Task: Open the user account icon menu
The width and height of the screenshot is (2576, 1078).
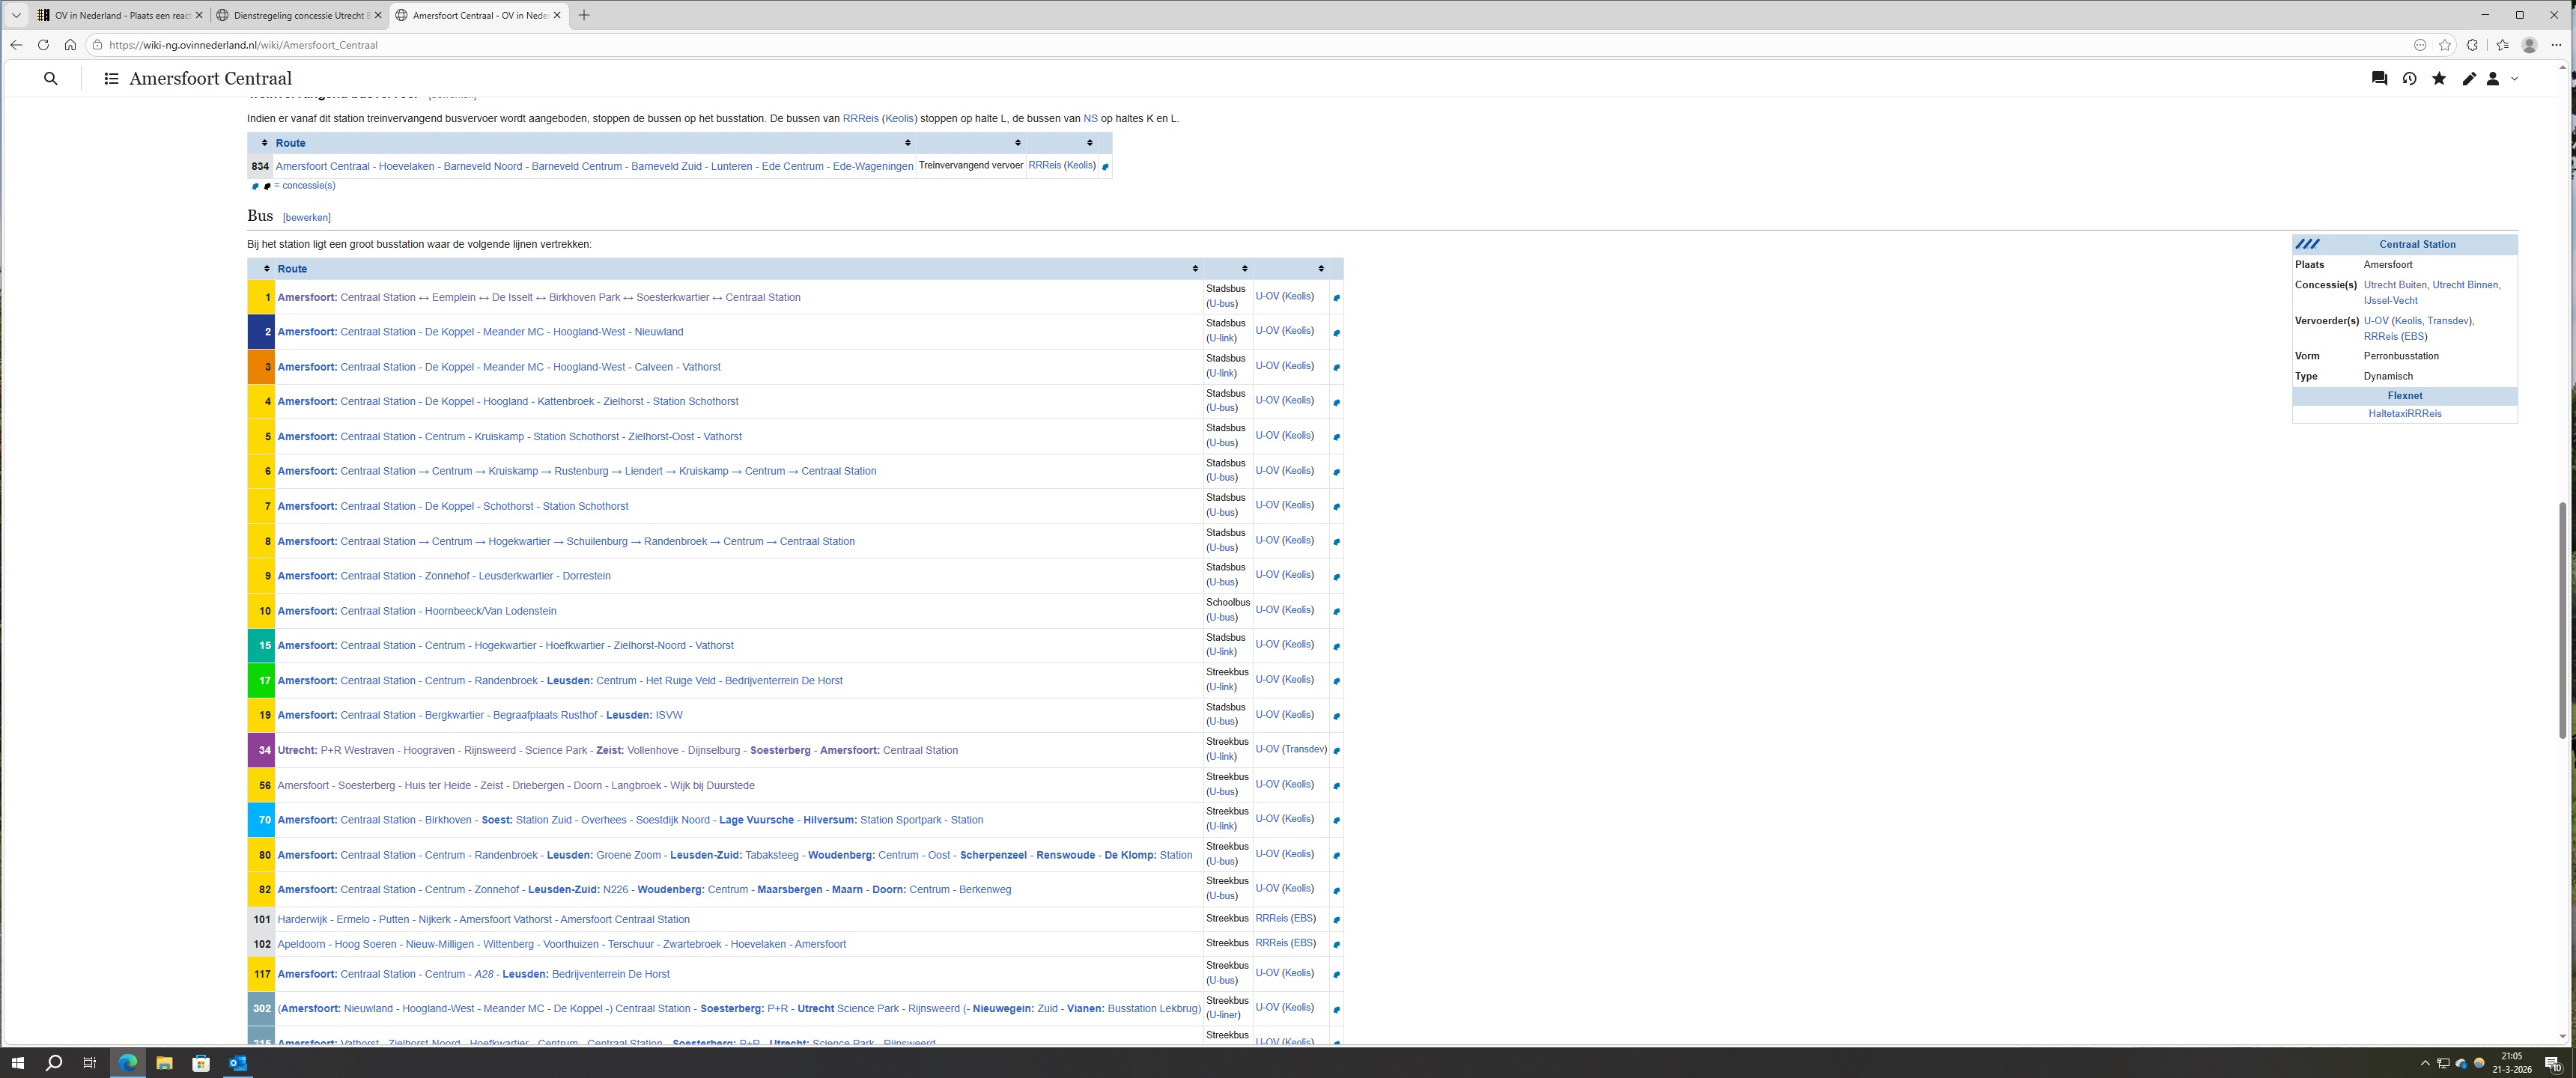Action: click(2493, 79)
